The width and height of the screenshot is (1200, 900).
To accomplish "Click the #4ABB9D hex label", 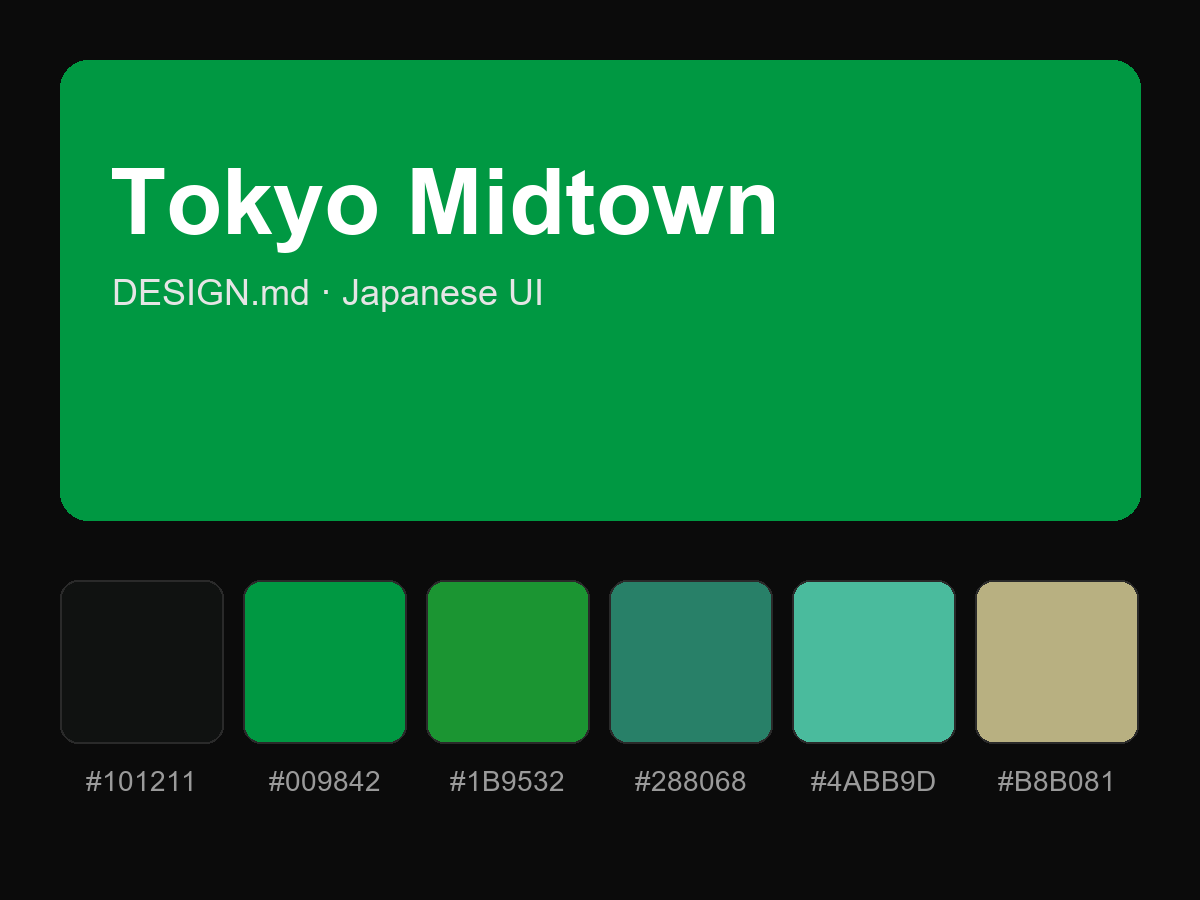I will click(873, 782).
